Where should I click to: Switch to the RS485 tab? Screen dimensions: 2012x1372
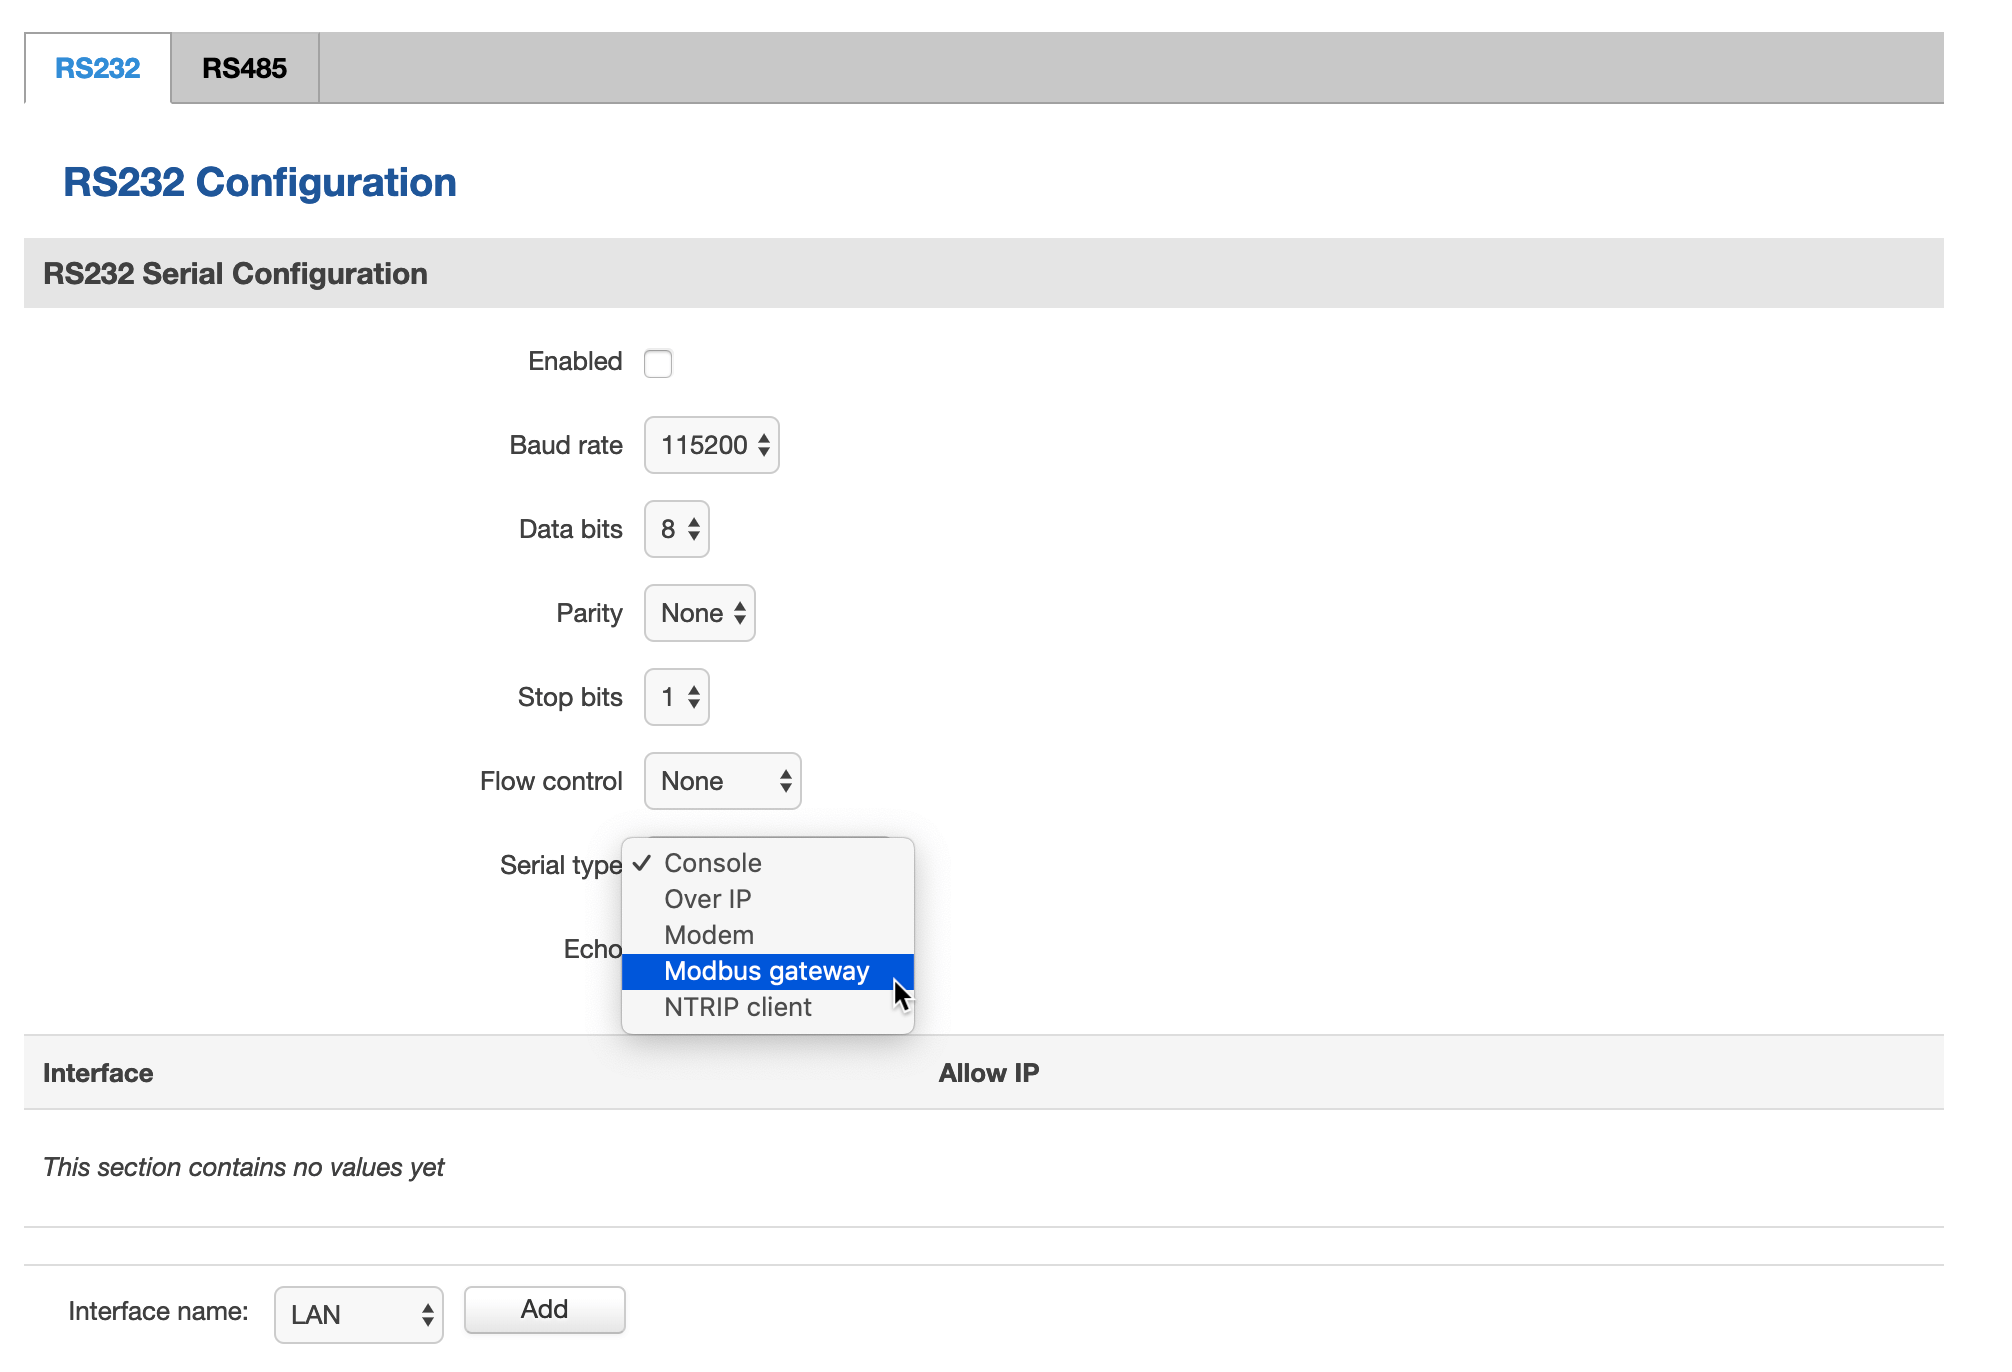(x=244, y=68)
